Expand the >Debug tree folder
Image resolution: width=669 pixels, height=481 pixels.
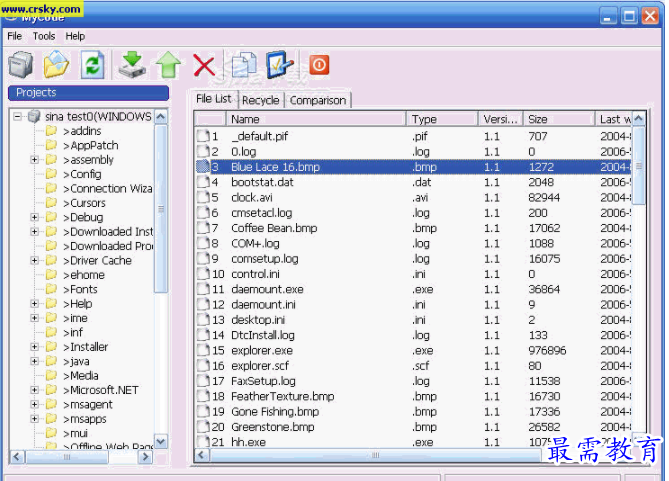coord(35,217)
